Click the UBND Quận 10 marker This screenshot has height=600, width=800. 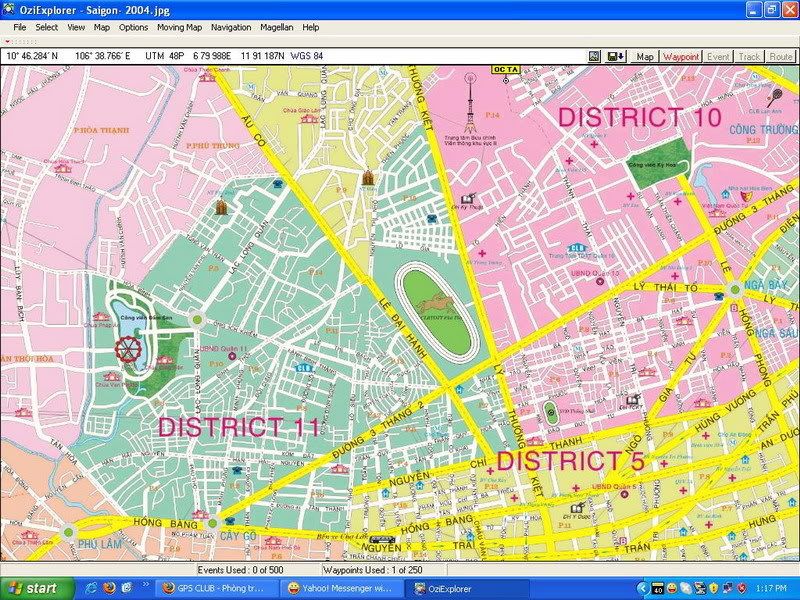[600, 281]
